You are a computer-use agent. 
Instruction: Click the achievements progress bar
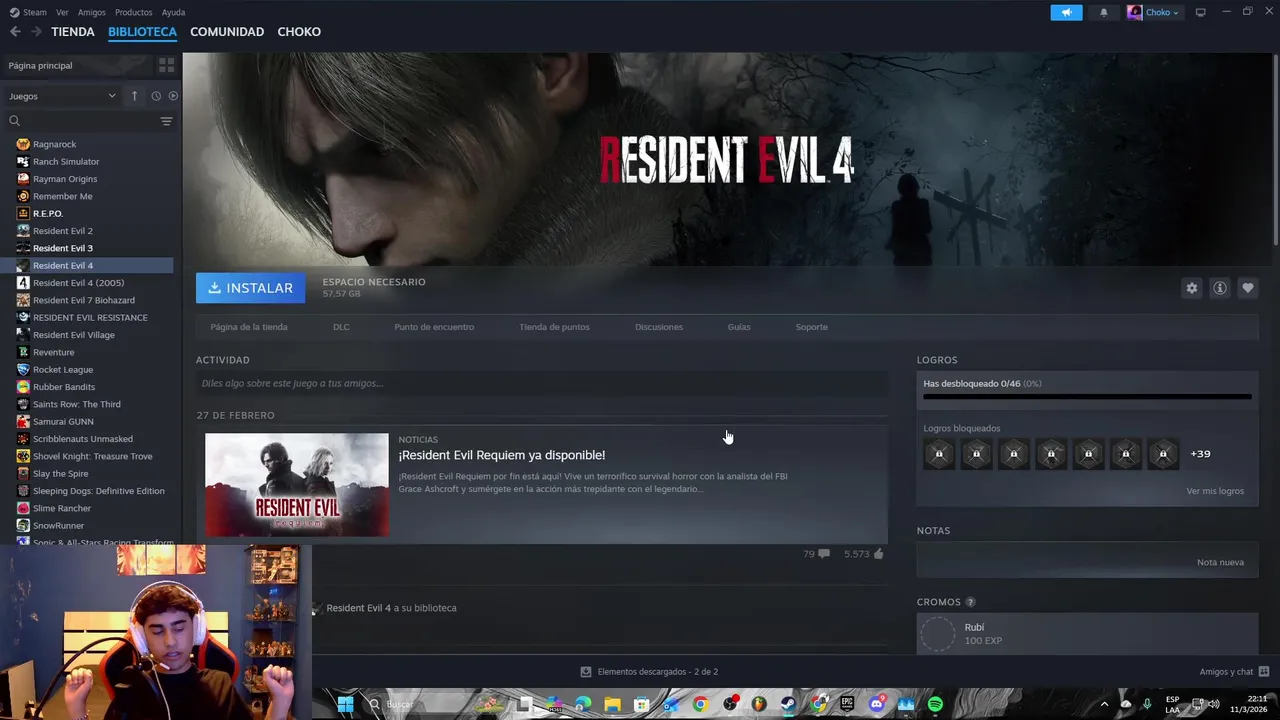1087,397
